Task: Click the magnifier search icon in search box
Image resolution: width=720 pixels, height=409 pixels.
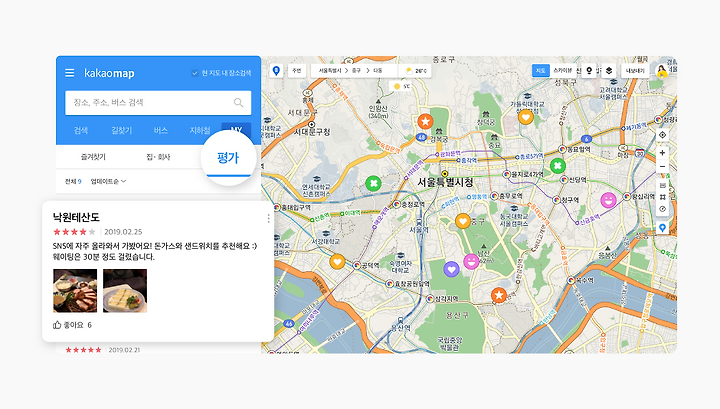Action: pos(238,102)
